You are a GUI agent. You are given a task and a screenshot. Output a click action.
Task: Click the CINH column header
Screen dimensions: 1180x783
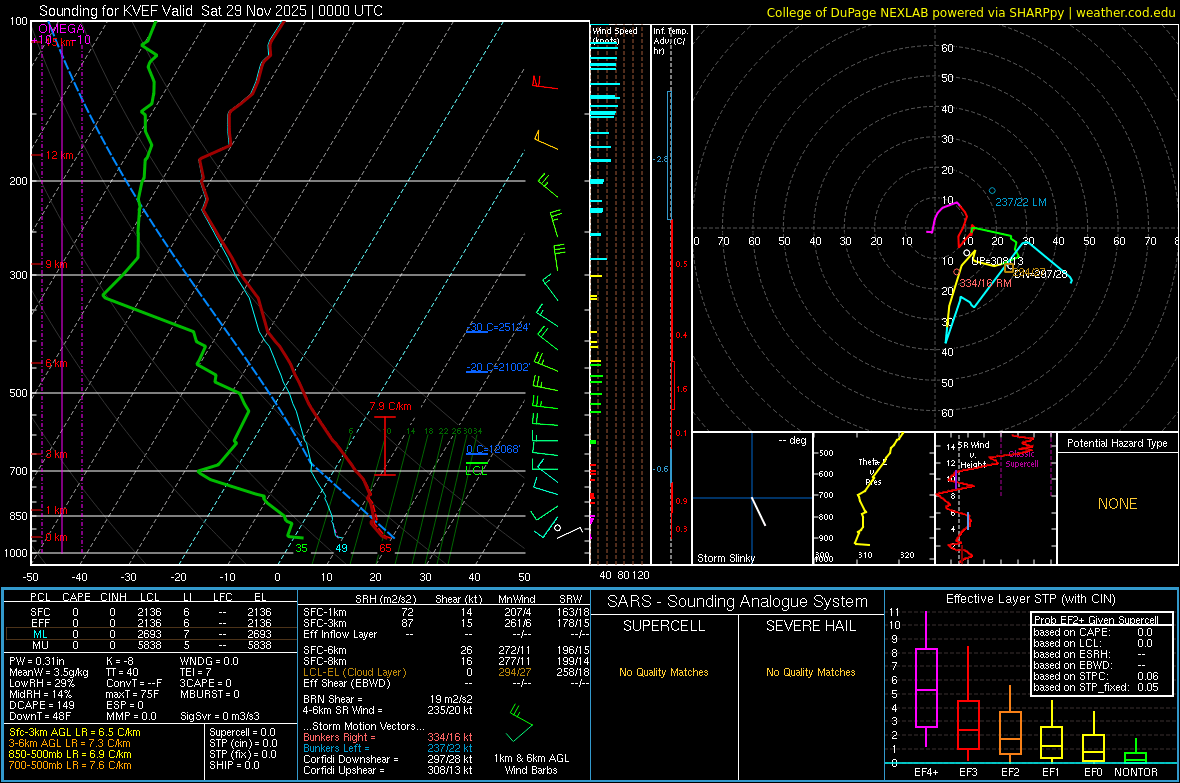[x=114, y=597]
